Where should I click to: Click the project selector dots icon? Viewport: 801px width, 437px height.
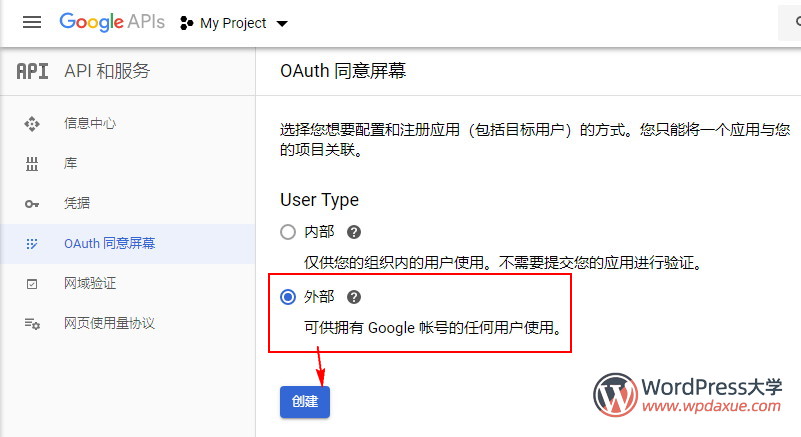(x=186, y=23)
